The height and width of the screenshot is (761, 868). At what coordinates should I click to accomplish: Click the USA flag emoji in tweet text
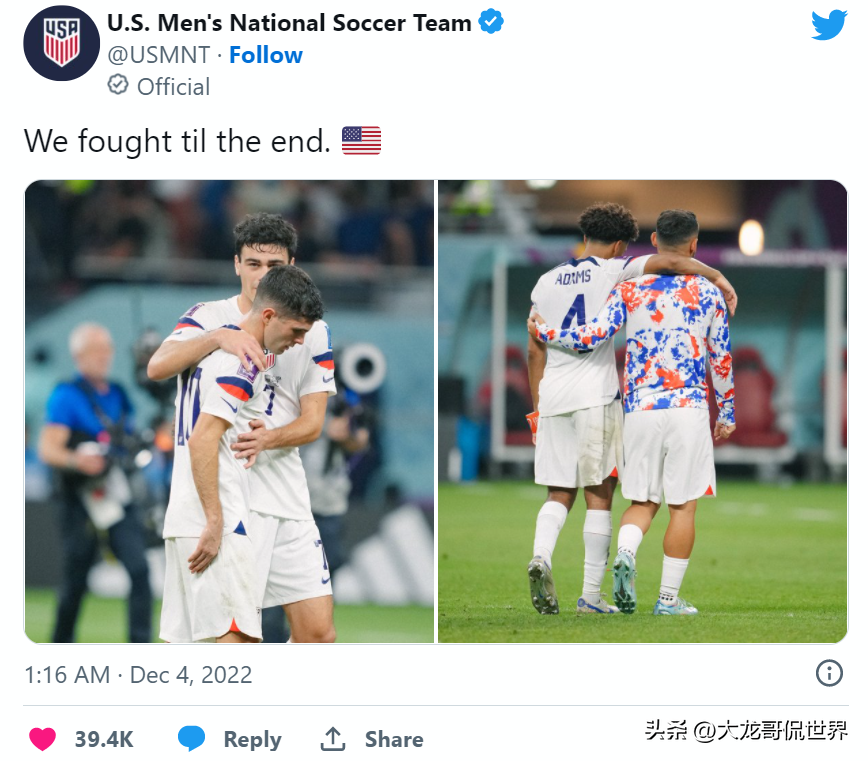click(361, 140)
